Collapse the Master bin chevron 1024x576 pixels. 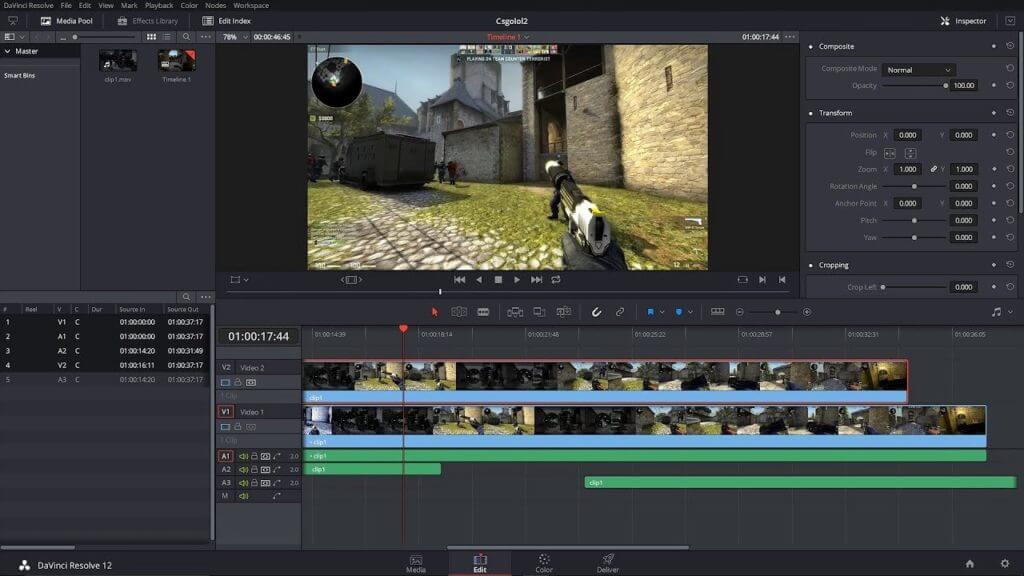tap(8, 51)
